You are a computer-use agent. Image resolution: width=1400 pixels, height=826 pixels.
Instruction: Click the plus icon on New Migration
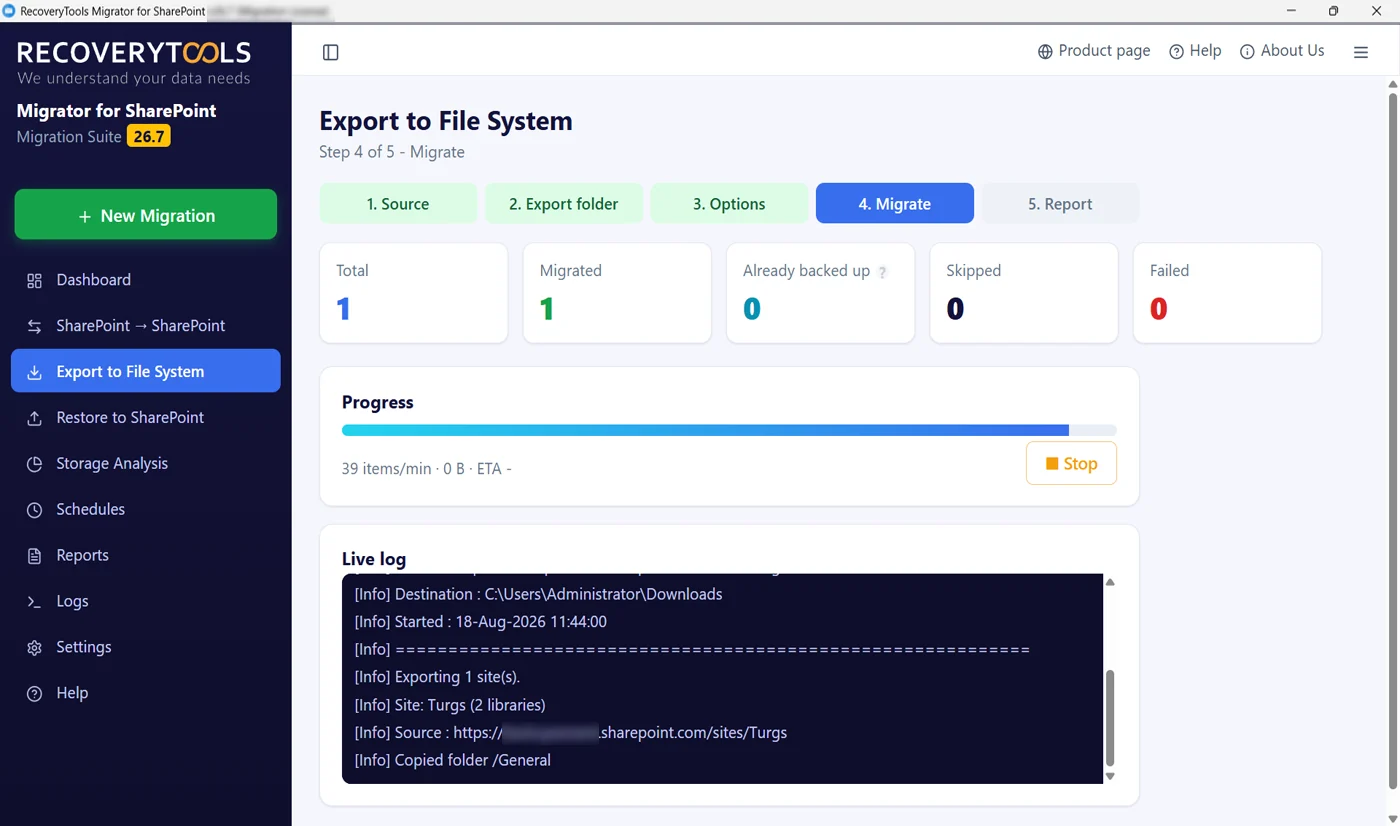85,217
